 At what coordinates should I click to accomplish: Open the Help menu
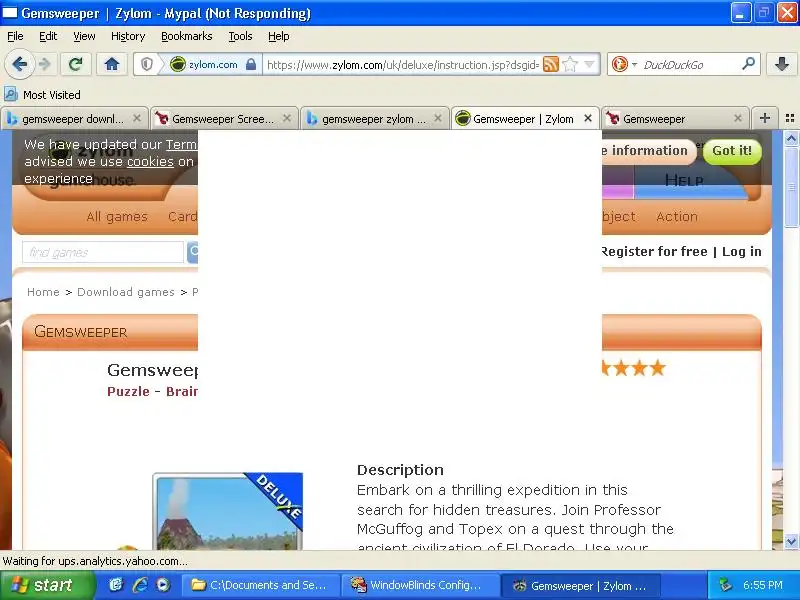[279, 36]
